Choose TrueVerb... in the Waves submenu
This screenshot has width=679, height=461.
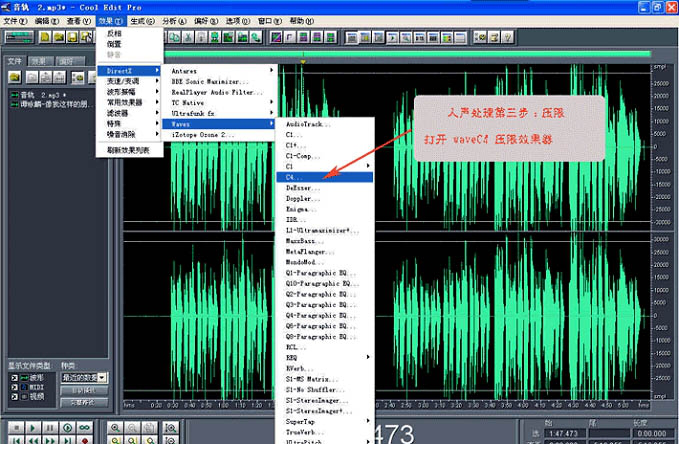(325, 432)
